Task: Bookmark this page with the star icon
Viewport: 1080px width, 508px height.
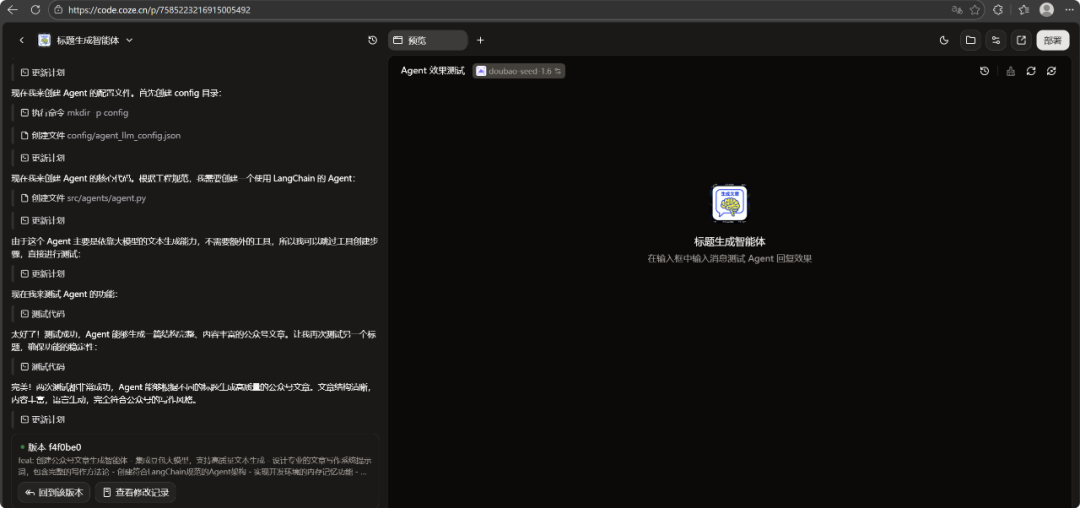Action: tap(975, 10)
